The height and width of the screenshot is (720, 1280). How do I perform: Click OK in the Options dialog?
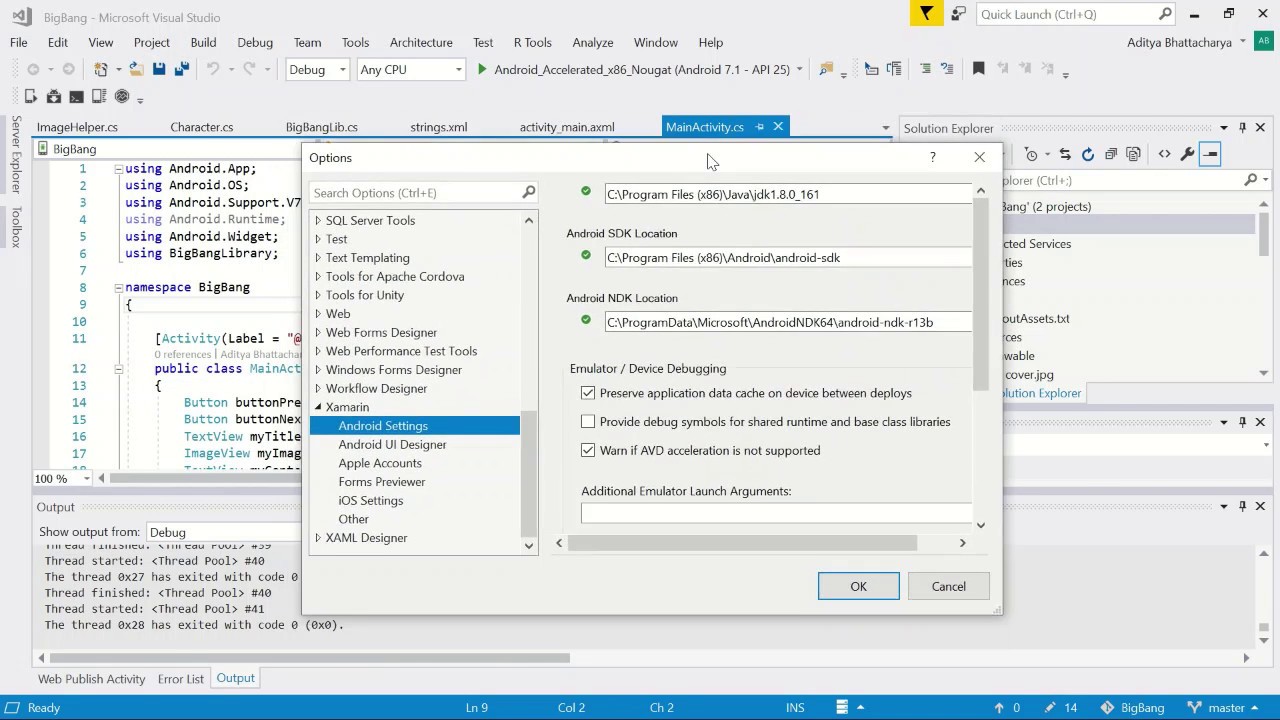(858, 586)
